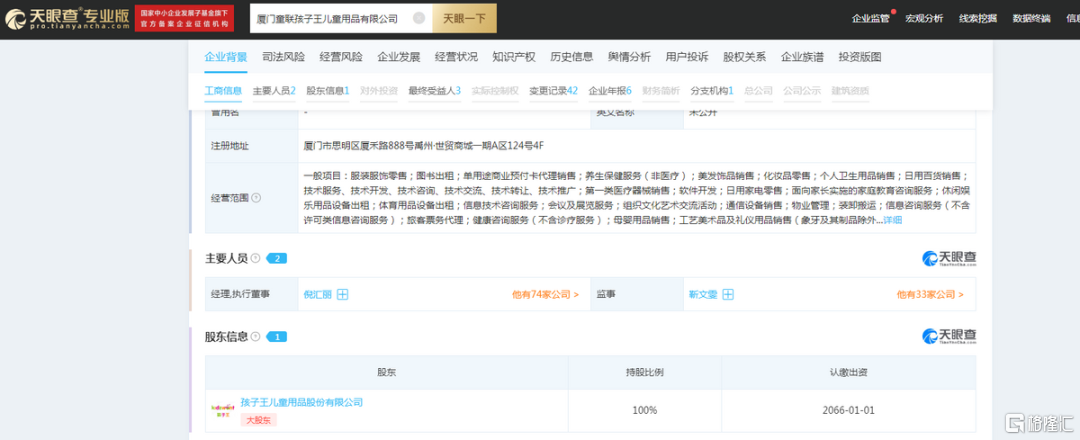The image size is (1080, 440).
Task: Switch to the 用户投诉 tab
Action: coord(687,57)
